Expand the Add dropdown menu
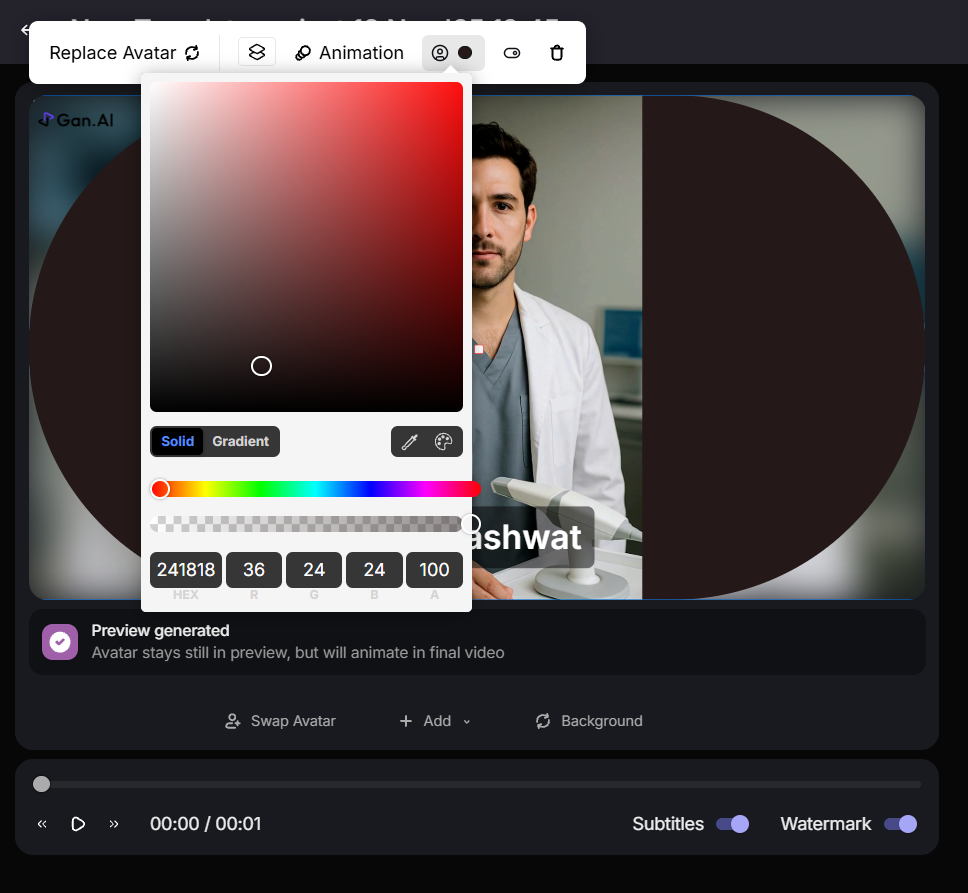The image size is (968, 893). (435, 721)
